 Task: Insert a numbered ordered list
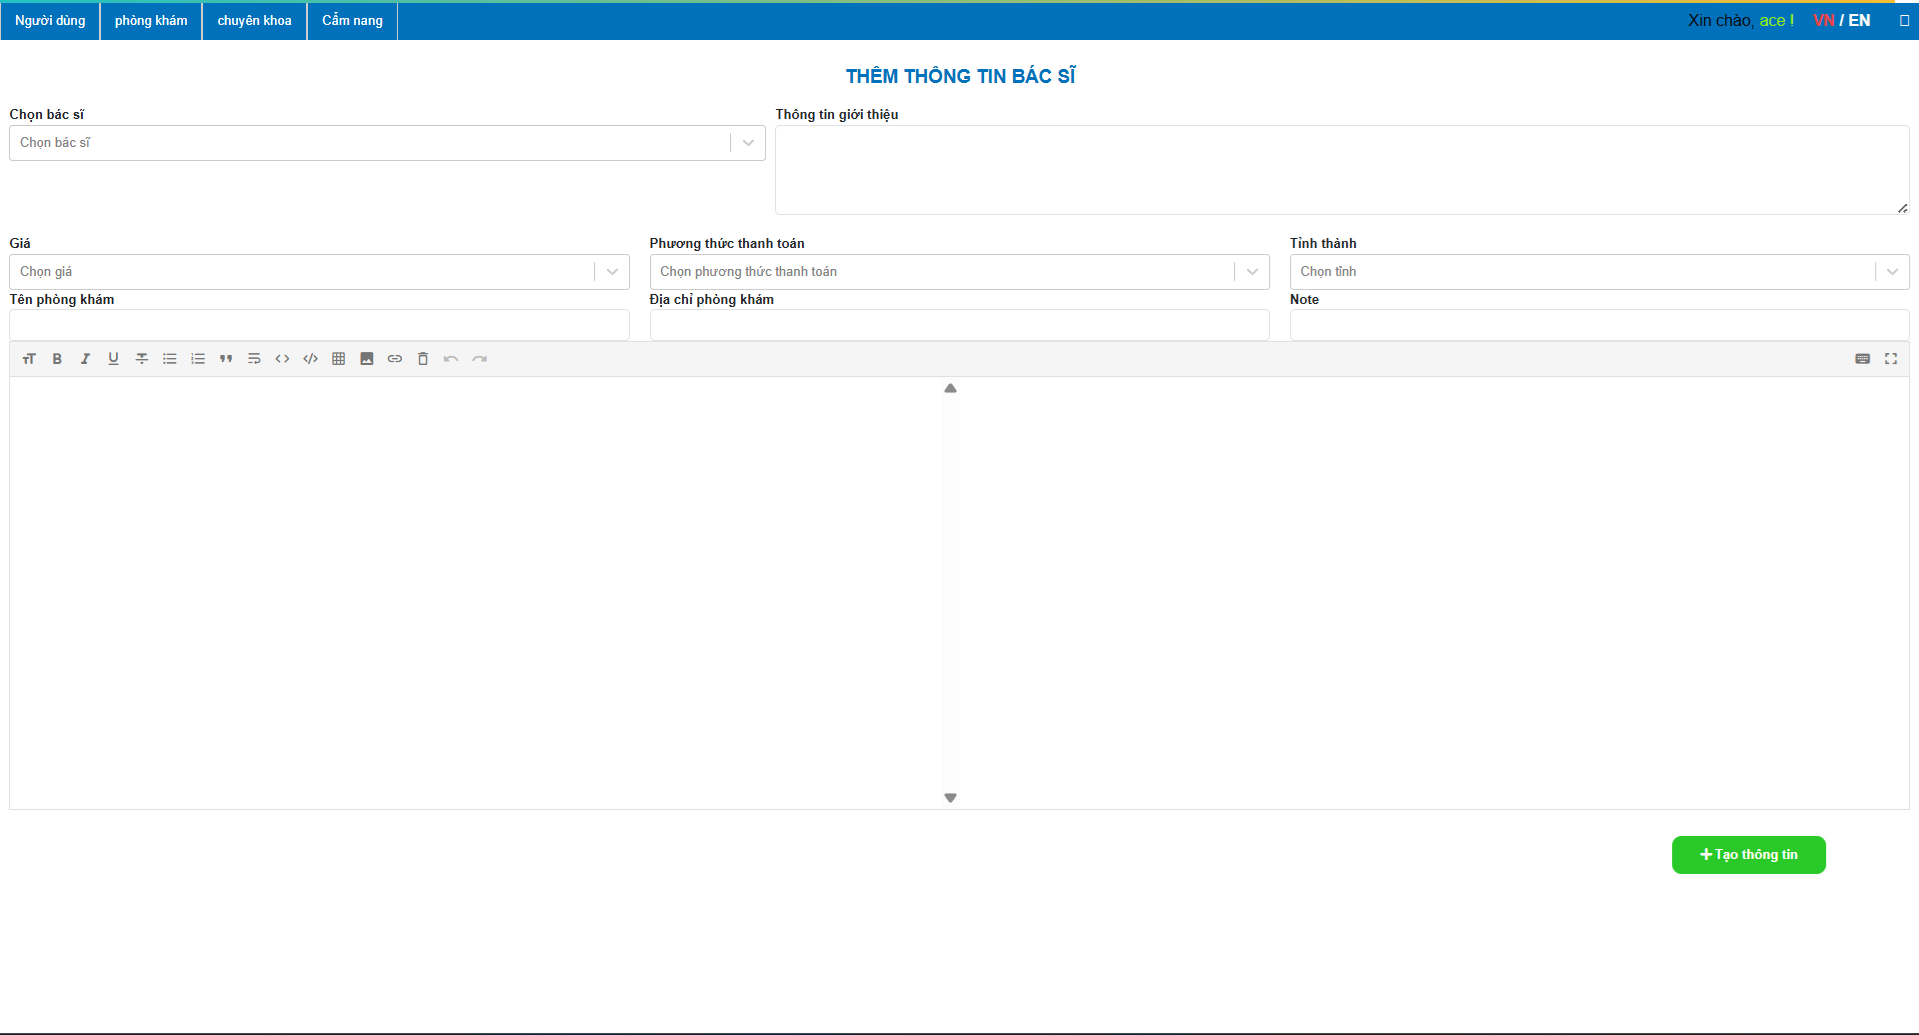pyautogui.click(x=198, y=359)
